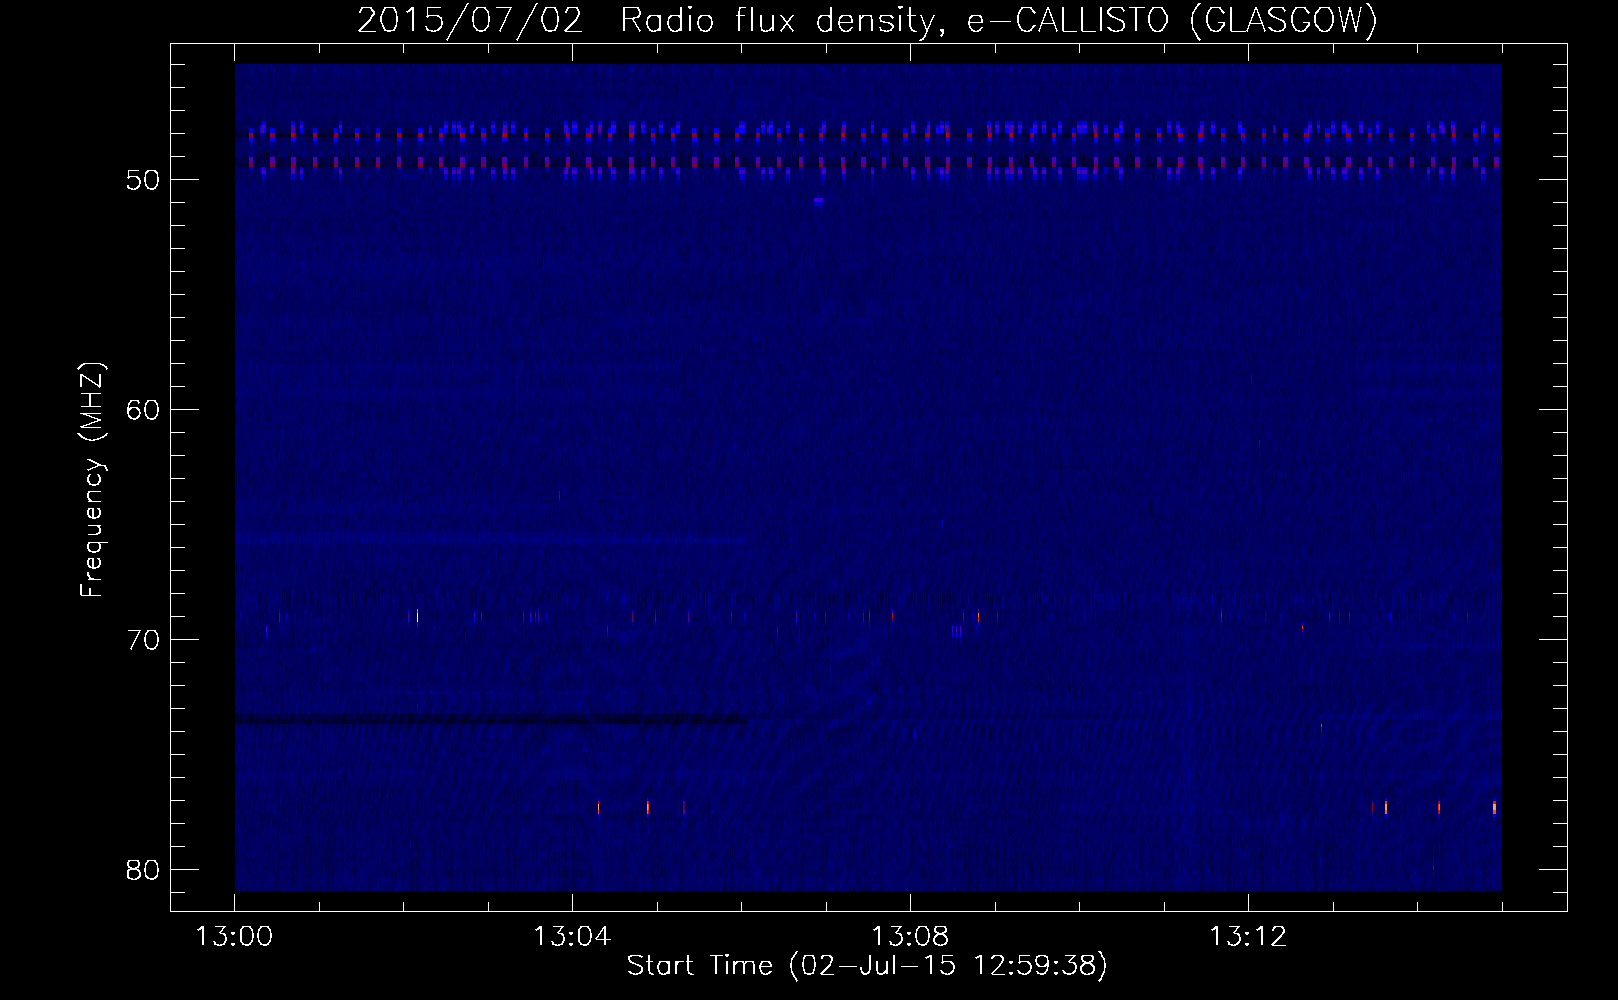
Task: Click the 13:12 time tick label
Action: pos(1248,937)
